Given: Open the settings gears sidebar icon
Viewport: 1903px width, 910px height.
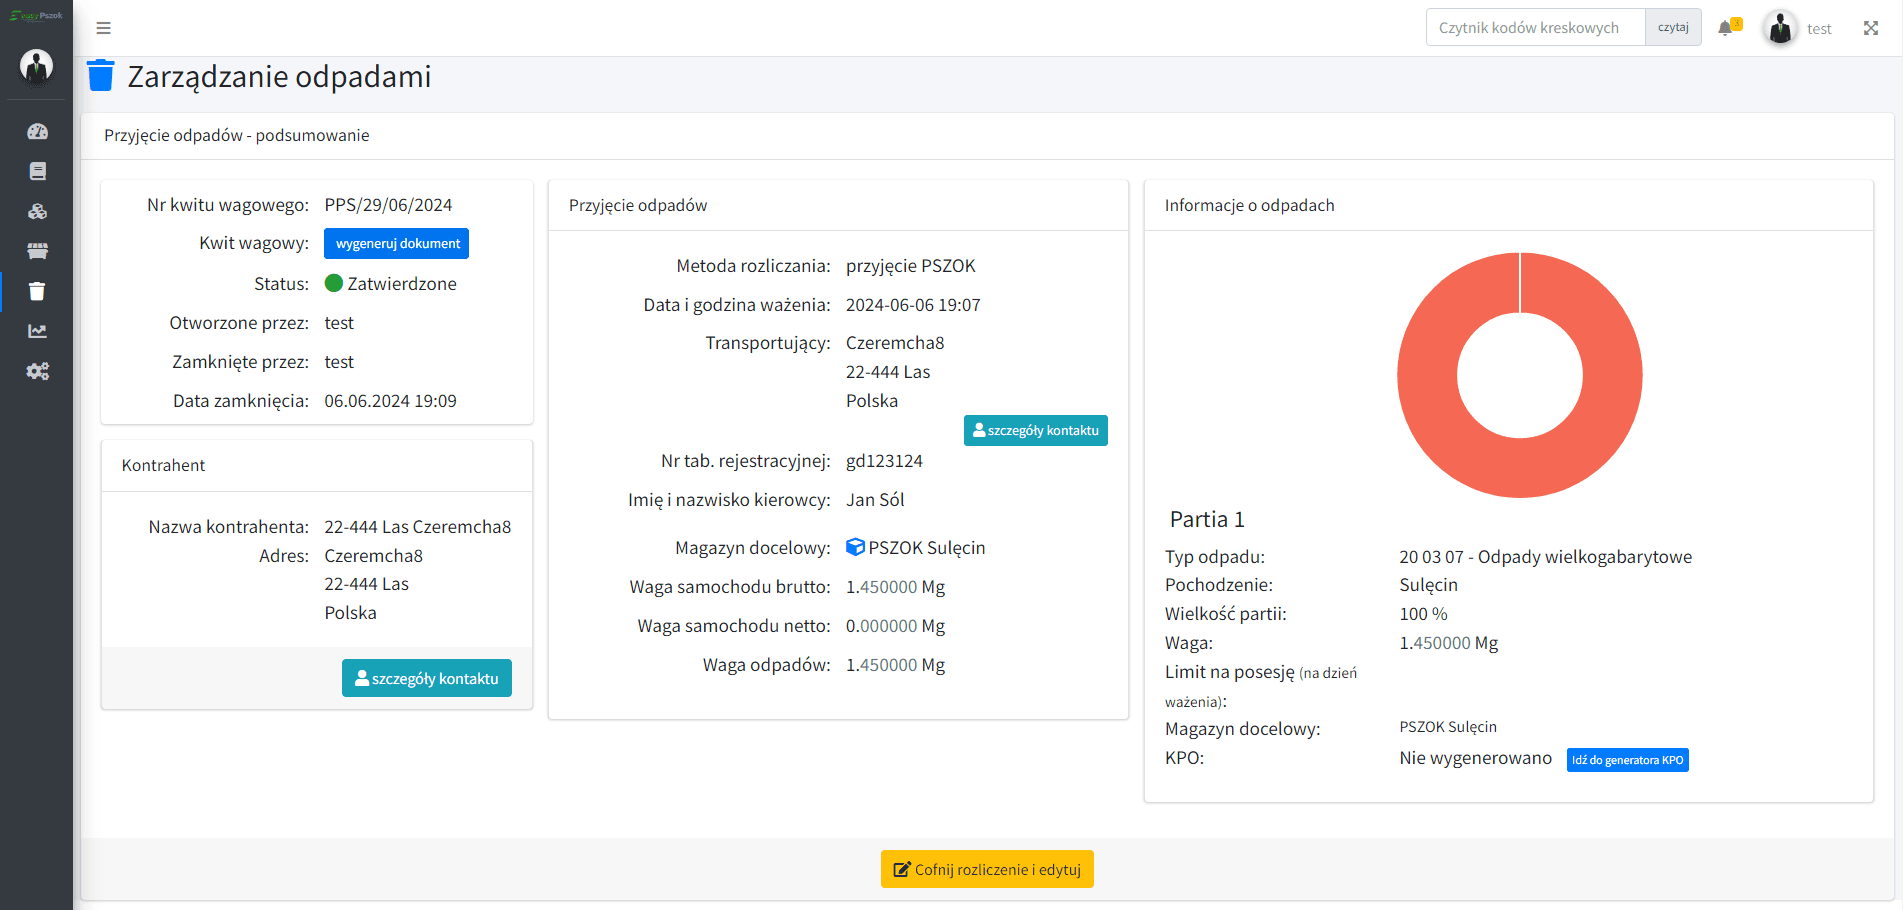Looking at the screenshot, I should click(x=37, y=371).
